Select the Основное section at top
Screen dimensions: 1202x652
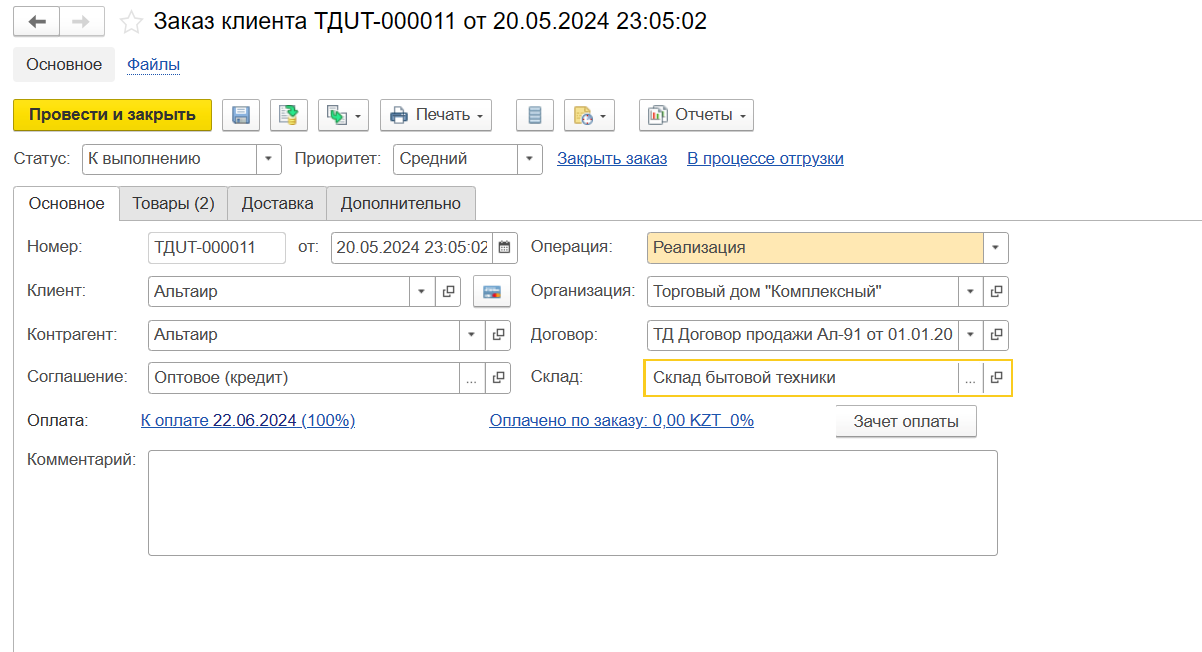pyautogui.click(x=64, y=64)
